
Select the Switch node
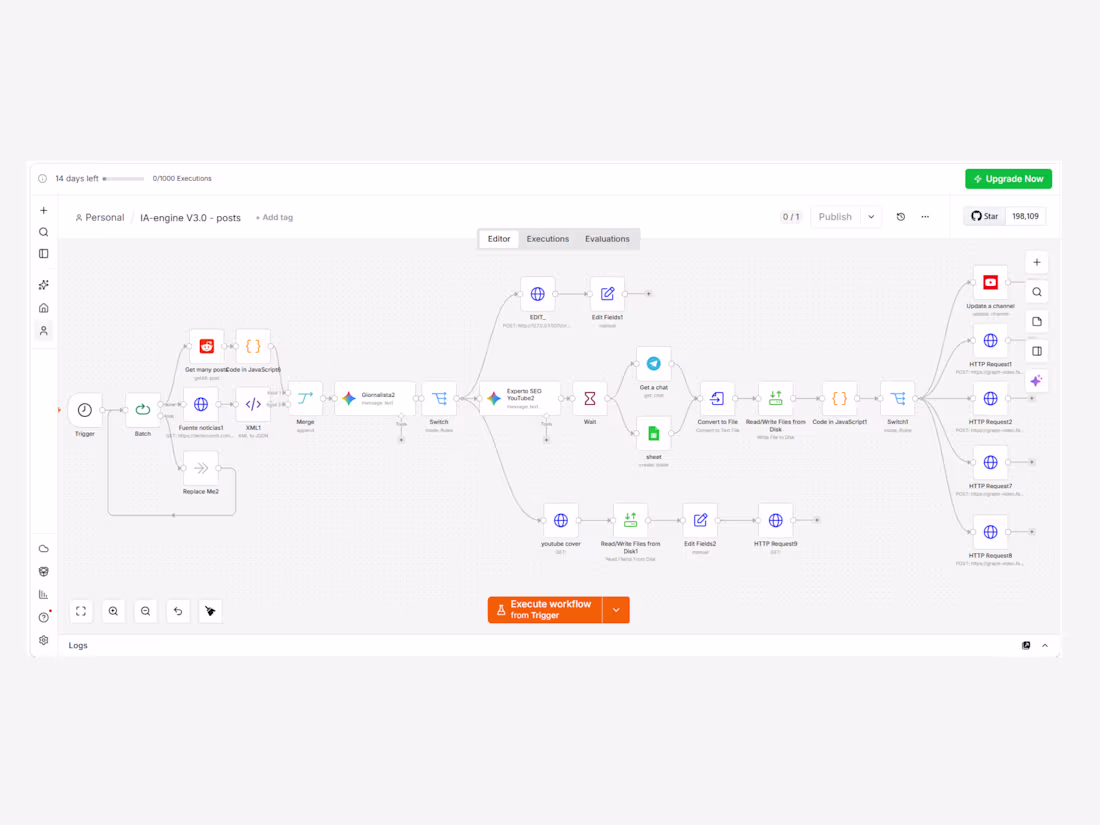tap(439, 398)
